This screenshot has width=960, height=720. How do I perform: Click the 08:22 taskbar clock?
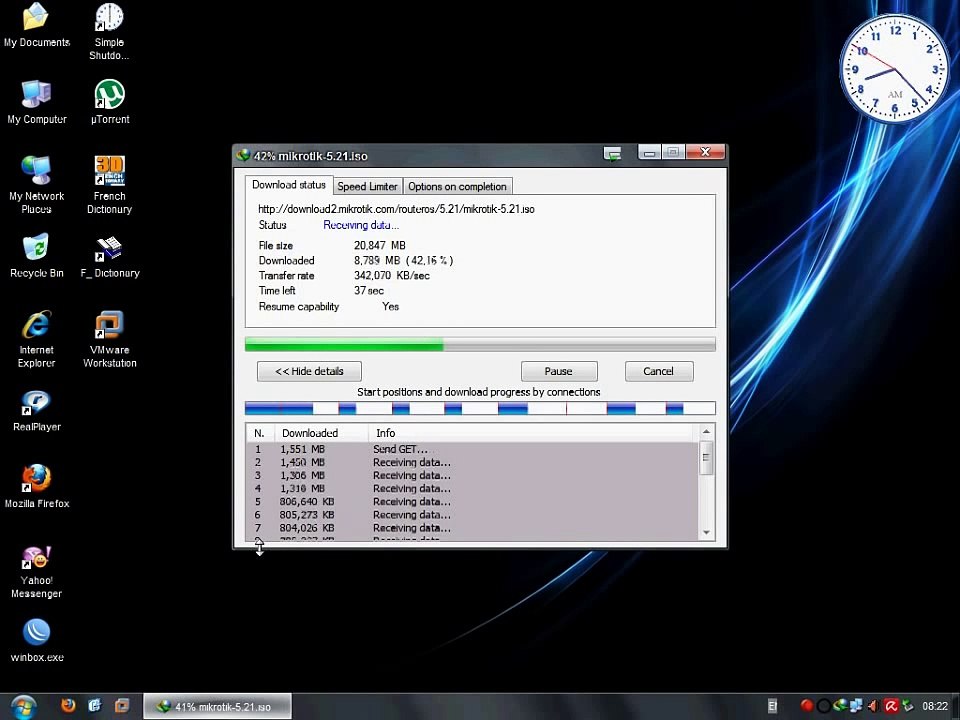(x=935, y=706)
